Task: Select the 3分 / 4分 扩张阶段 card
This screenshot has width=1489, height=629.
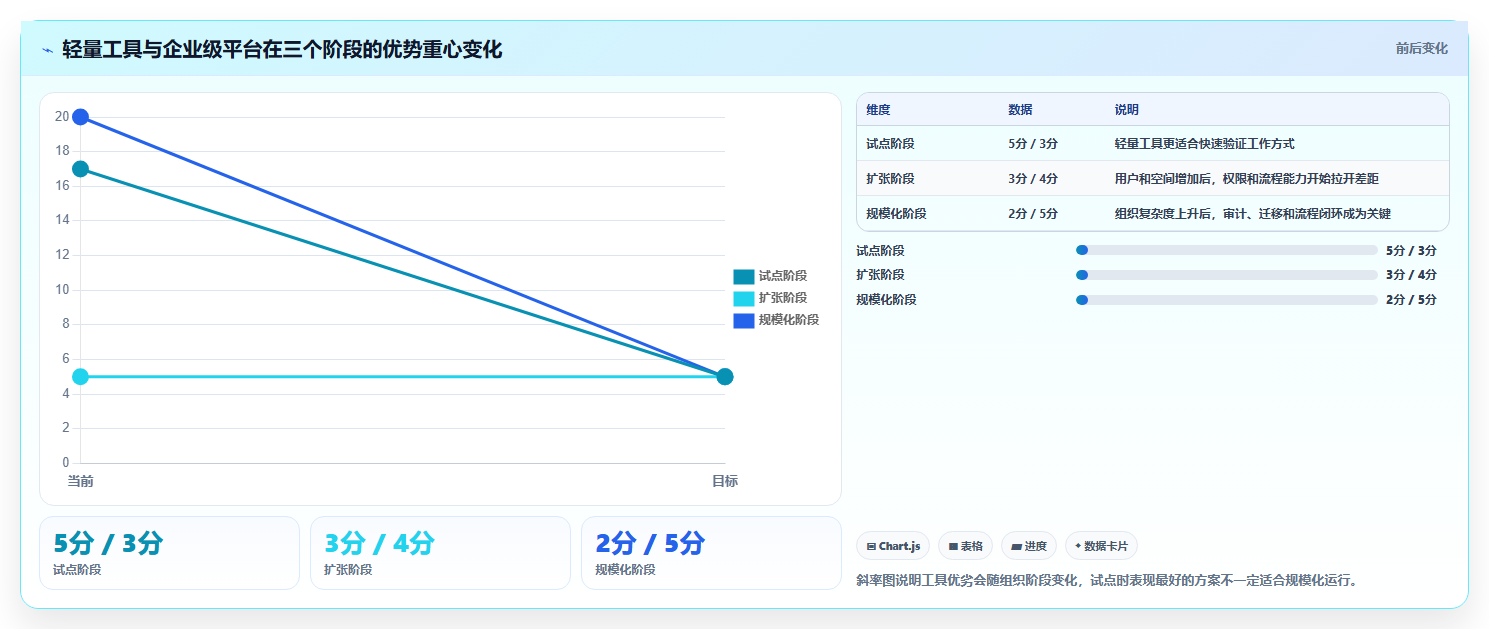Action: pyautogui.click(x=440, y=553)
